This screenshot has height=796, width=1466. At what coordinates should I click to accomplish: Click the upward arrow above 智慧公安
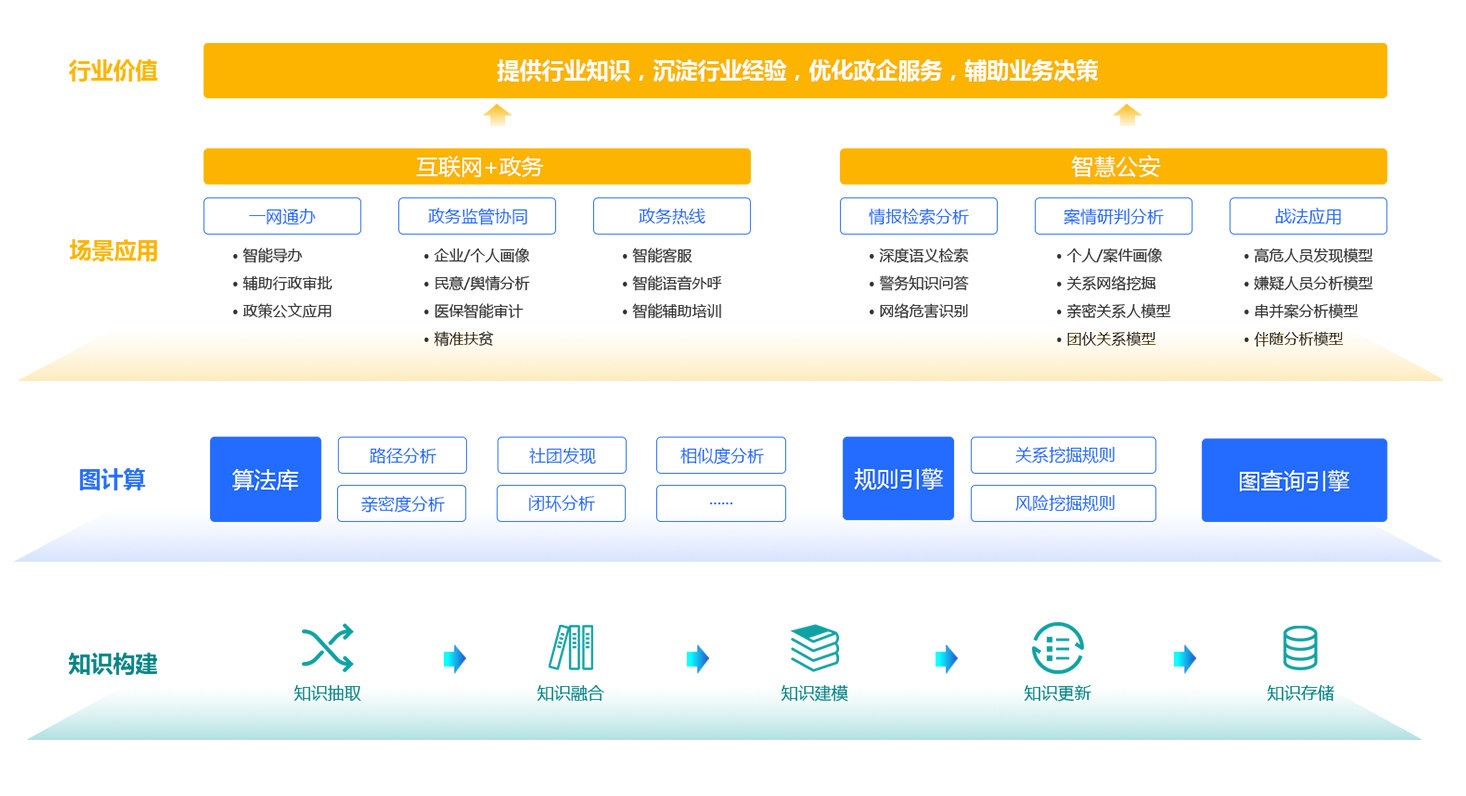tap(1127, 115)
